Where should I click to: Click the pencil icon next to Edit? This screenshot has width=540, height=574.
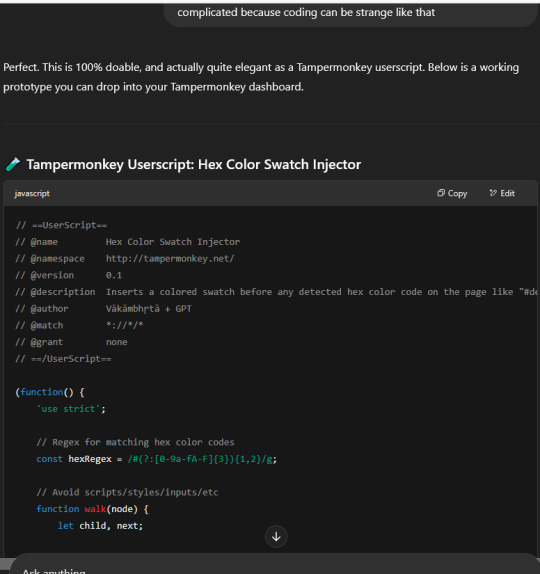click(x=493, y=193)
